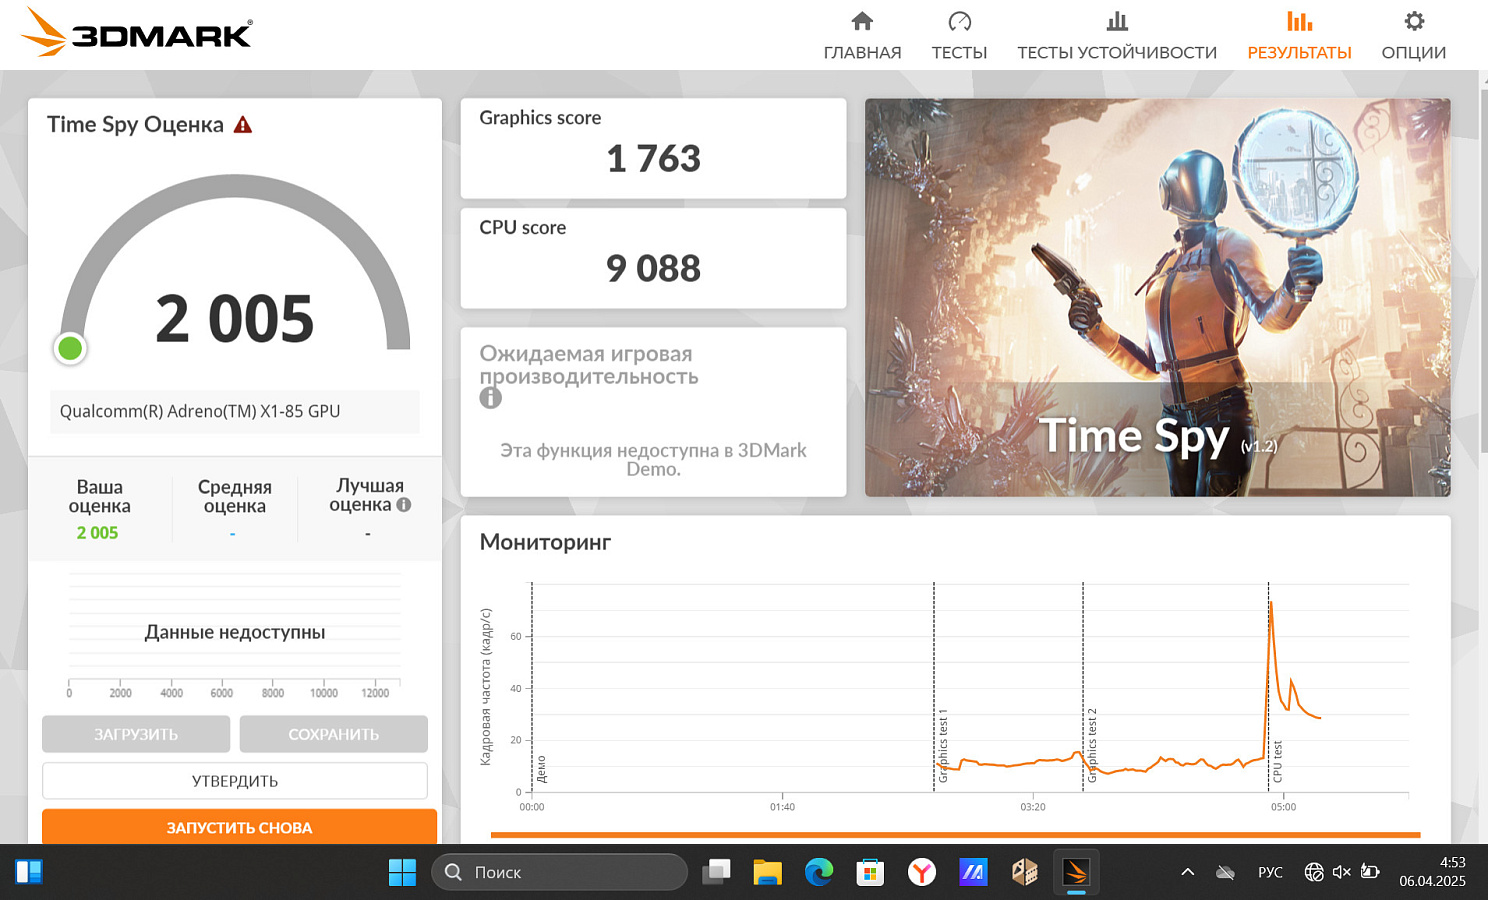Click the OneDrive cloud tray icon
1488x900 pixels.
tap(1225, 872)
